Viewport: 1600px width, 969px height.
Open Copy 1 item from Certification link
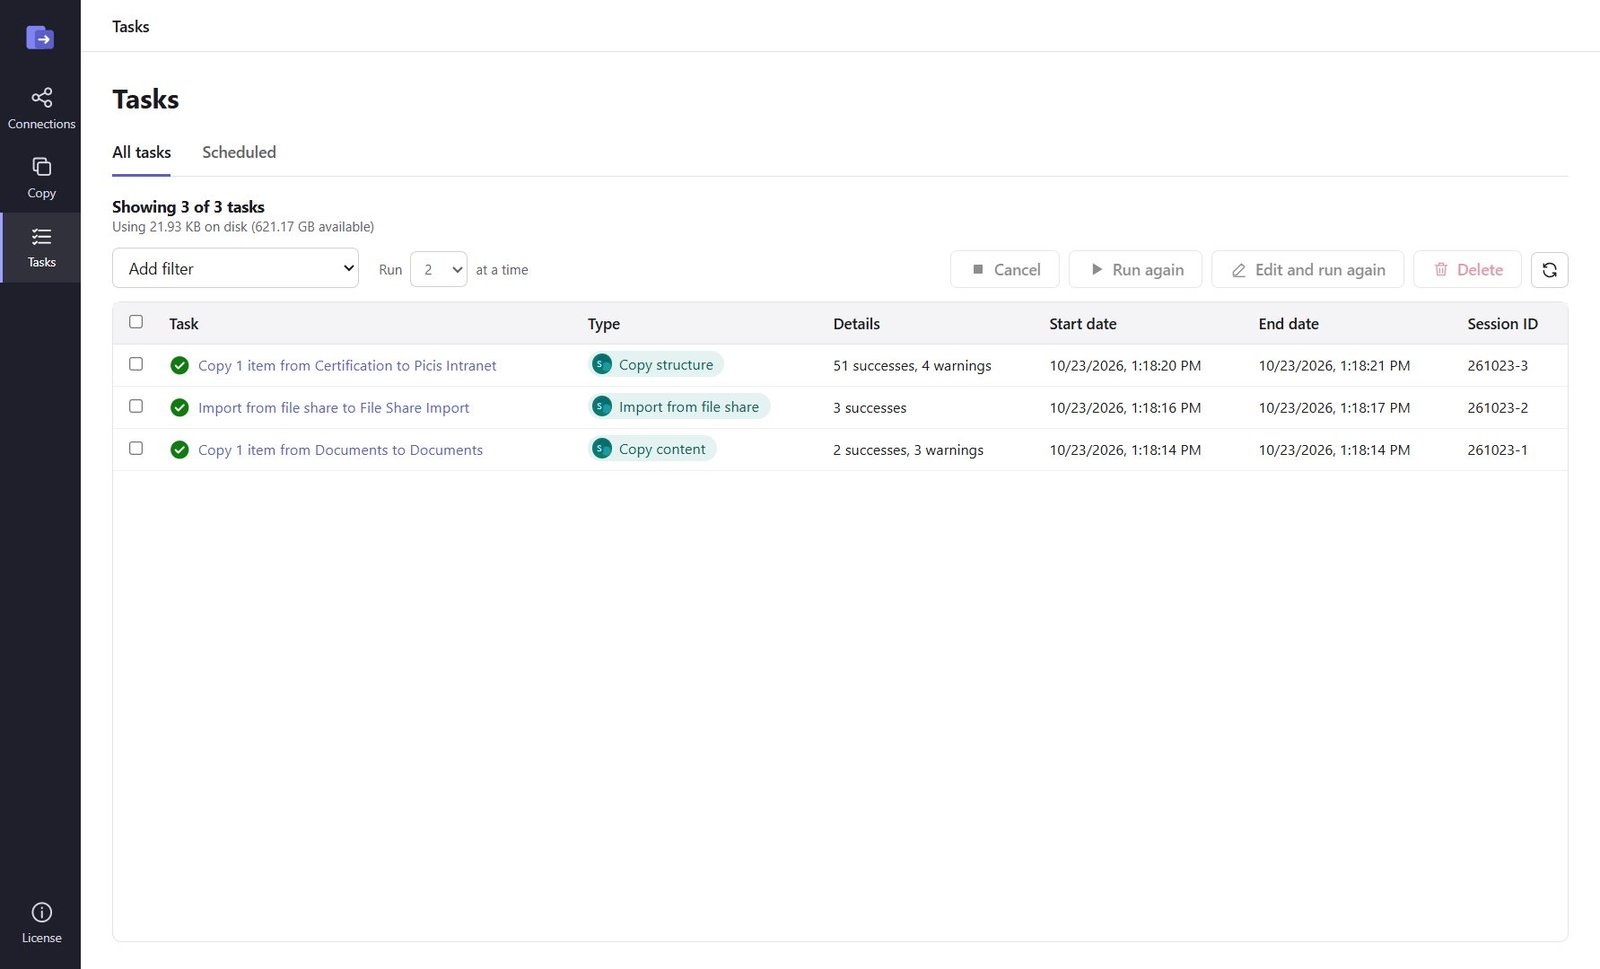(x=347, y=366)
